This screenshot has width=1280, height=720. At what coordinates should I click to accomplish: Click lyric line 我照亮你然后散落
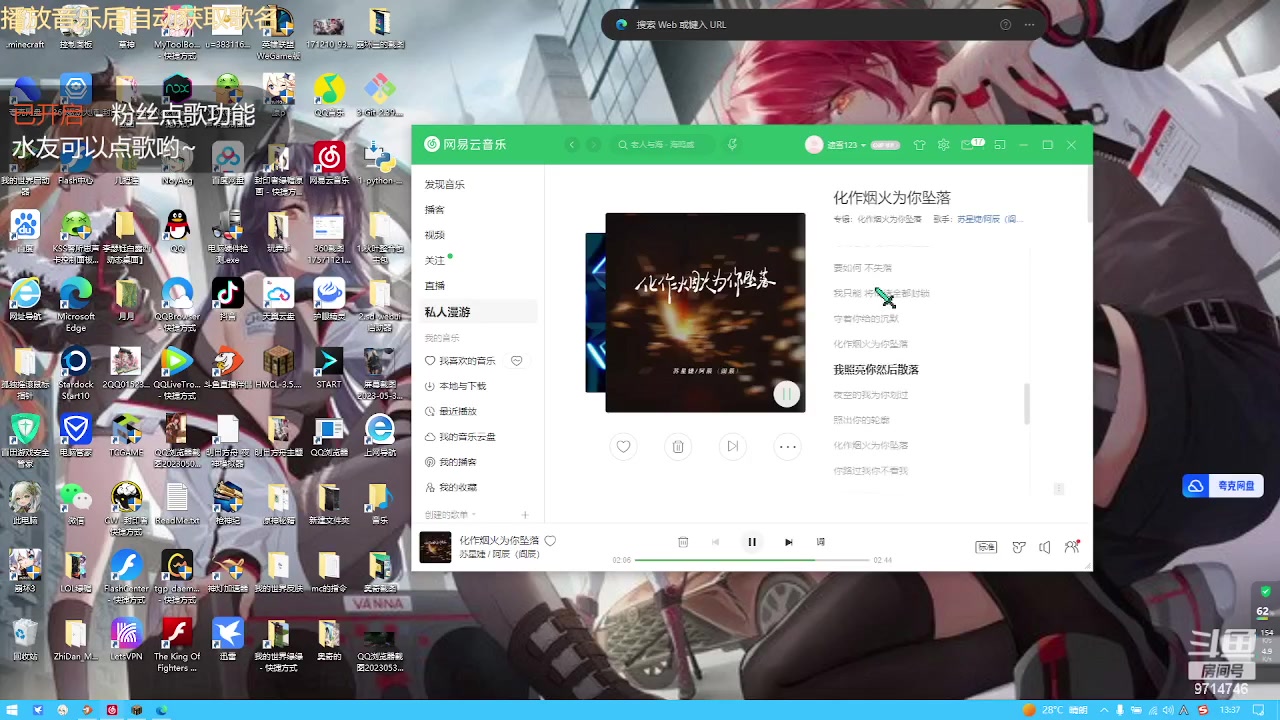(x=876, y=370)
